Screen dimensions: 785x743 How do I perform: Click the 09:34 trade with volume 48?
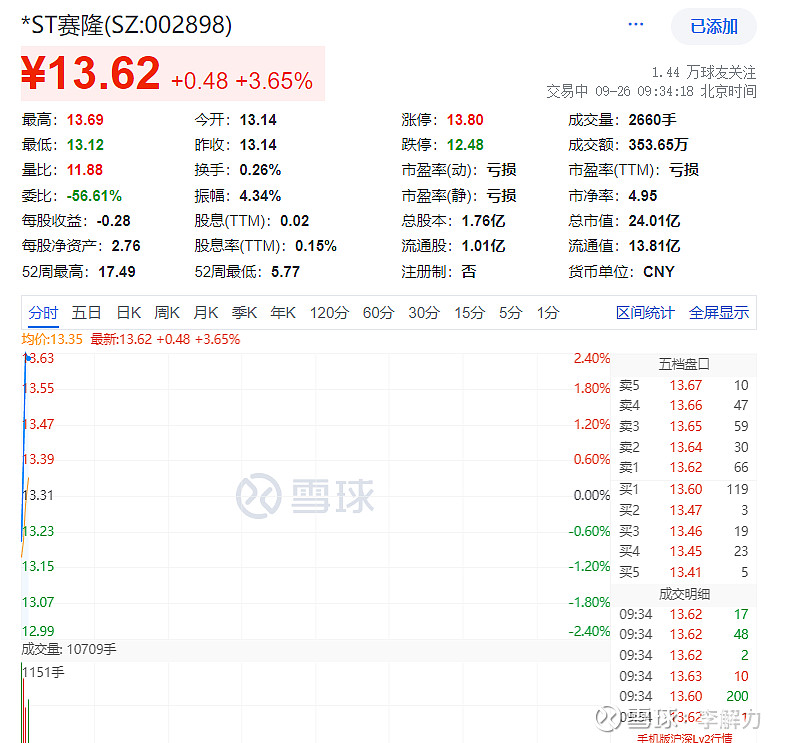[x=684, y=634]
